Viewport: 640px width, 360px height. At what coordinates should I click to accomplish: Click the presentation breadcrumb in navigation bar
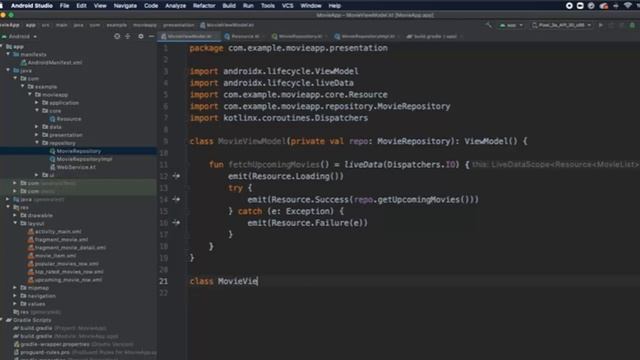point(178,25)
